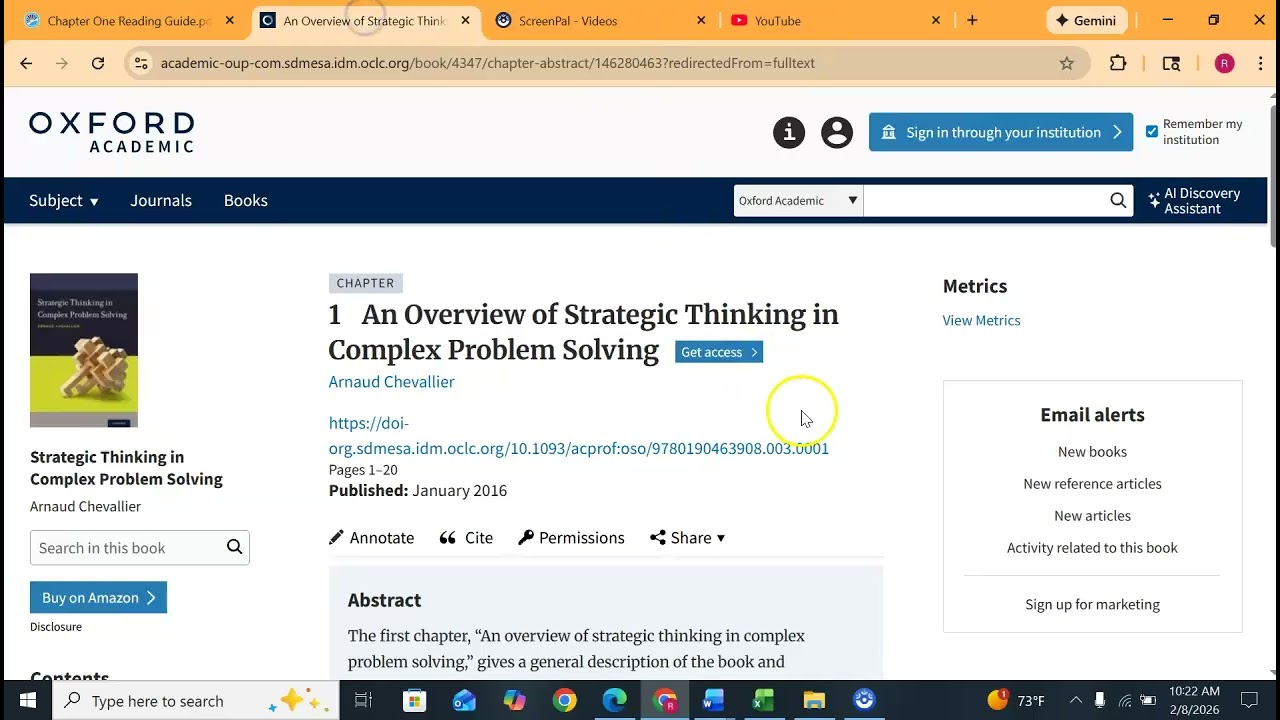Click Activity related to this book

[1092, 547]
